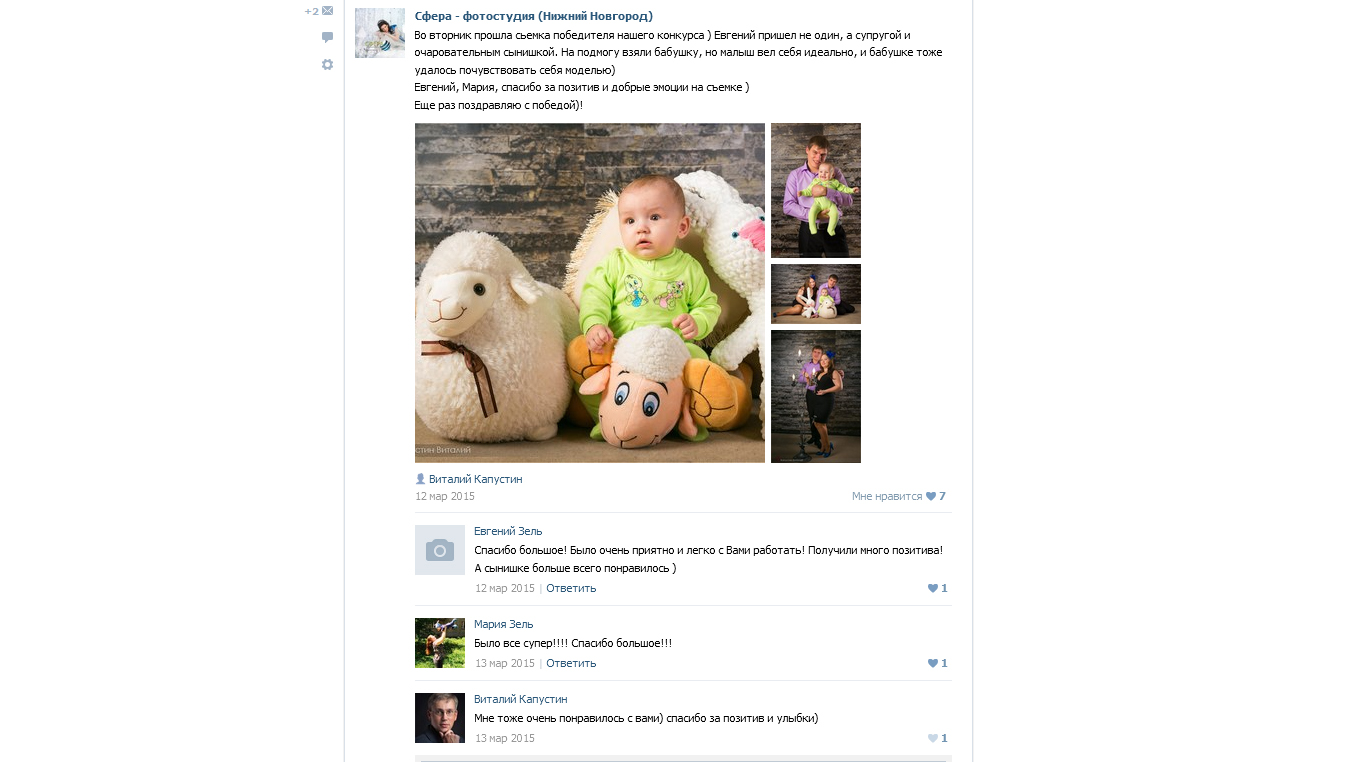
Task: Open the speech bubble comments icon
Action: tap(327, 38)
